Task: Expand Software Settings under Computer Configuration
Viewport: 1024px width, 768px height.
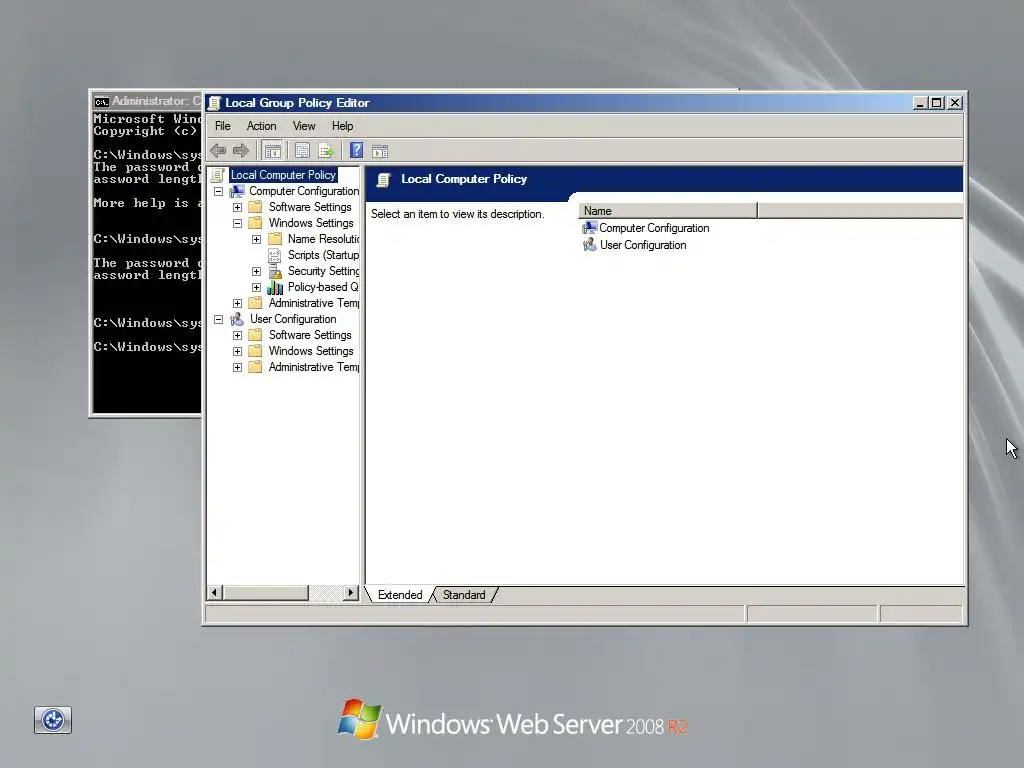Action: click(238, 207)
